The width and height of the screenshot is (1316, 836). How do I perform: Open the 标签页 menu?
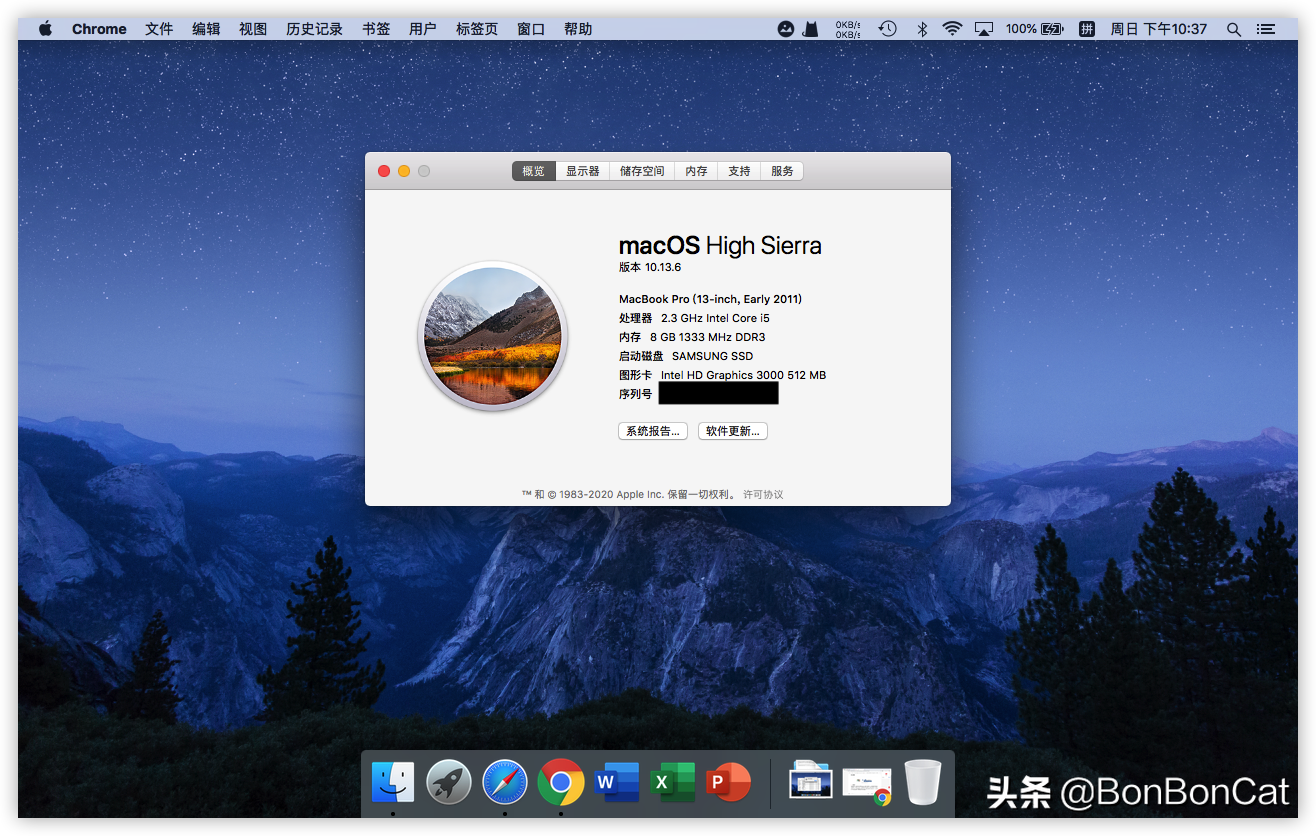pos(477,29)
